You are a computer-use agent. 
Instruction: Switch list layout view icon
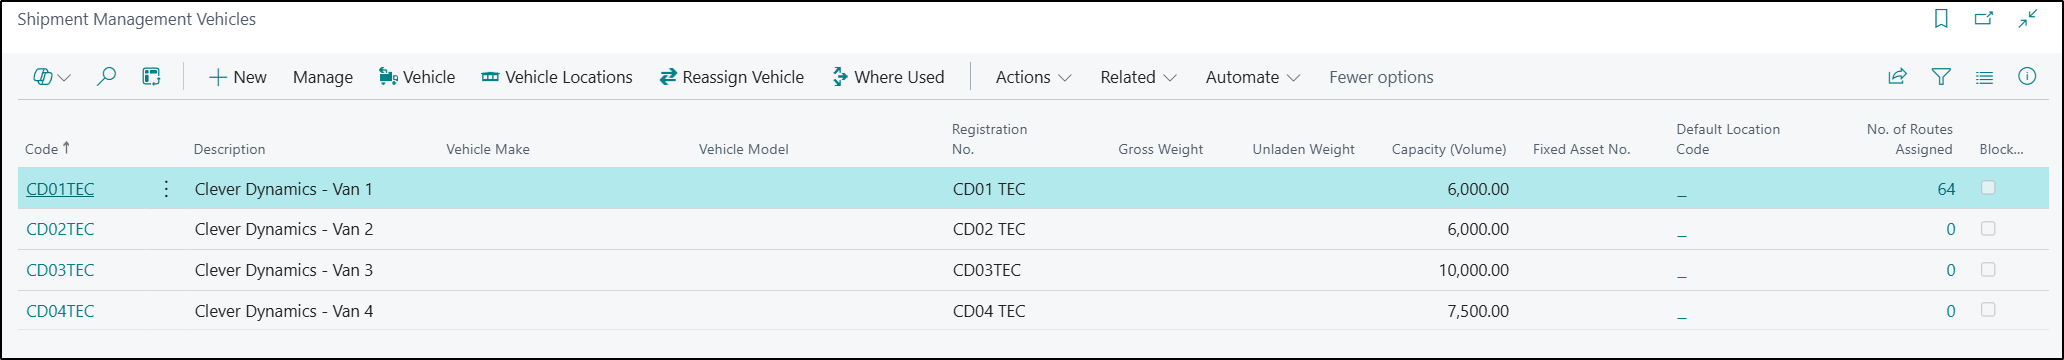pyautogui.click(x=1985, y=77)
